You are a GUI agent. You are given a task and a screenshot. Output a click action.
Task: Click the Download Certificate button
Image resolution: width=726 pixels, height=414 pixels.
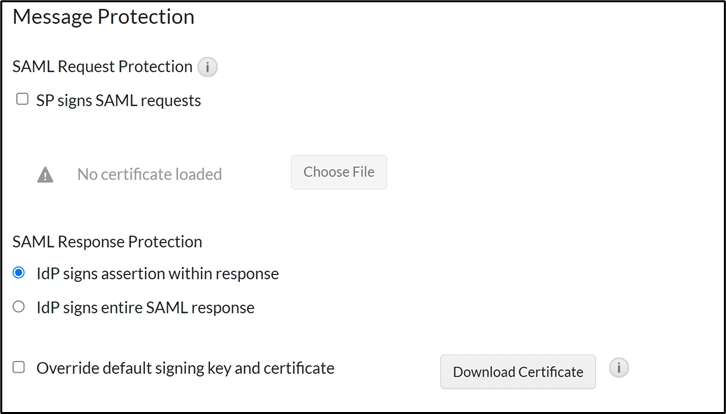tap(518, 372)
